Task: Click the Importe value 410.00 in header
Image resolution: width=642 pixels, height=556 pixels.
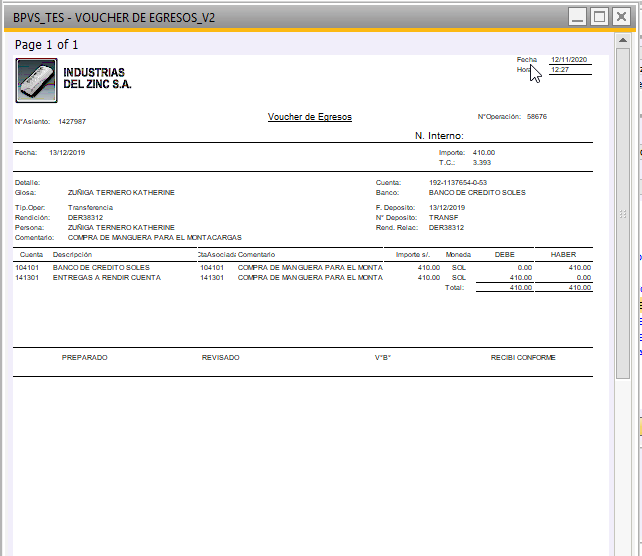Action: 484,153
